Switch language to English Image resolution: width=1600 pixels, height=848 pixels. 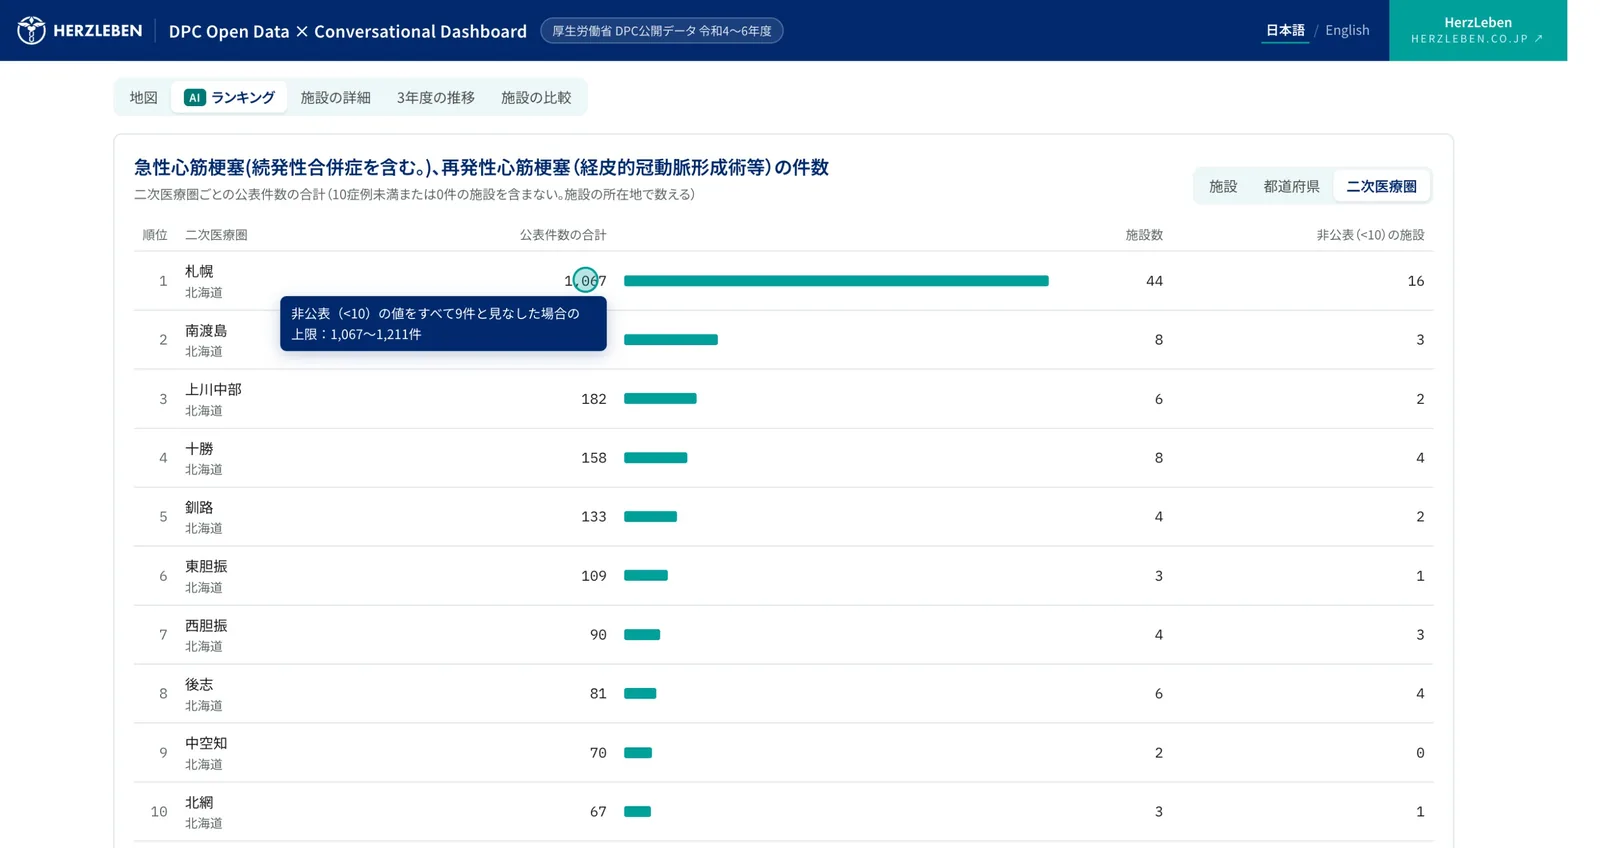(x=1347, y=30)
